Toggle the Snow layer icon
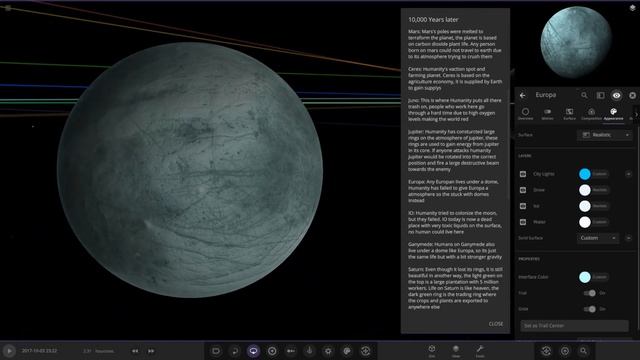This screenshot has width=640, height=360. click(523, 190)
